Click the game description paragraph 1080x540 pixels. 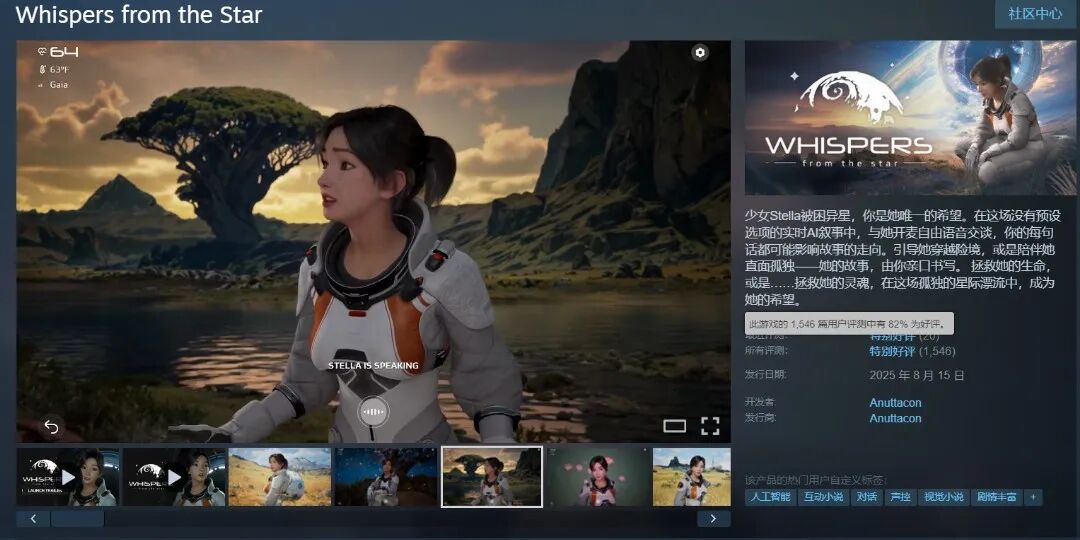pos(903,258)
